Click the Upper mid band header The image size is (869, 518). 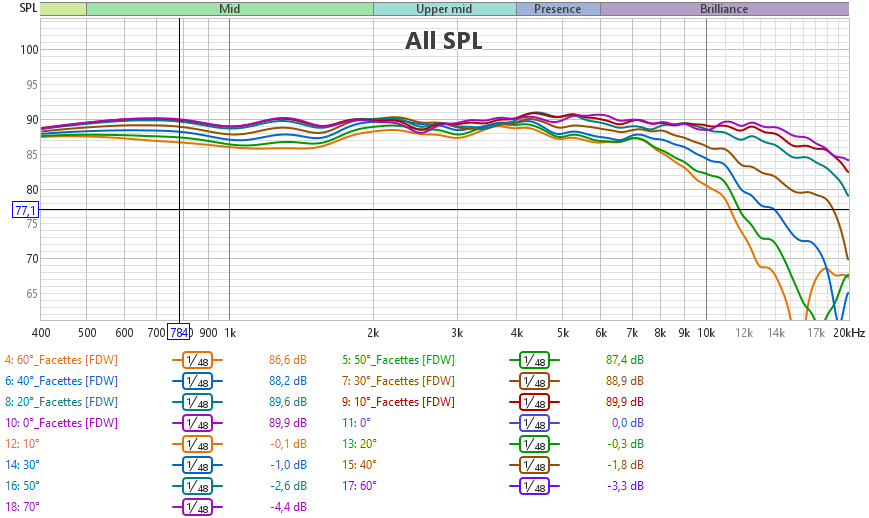pos(444,9)
